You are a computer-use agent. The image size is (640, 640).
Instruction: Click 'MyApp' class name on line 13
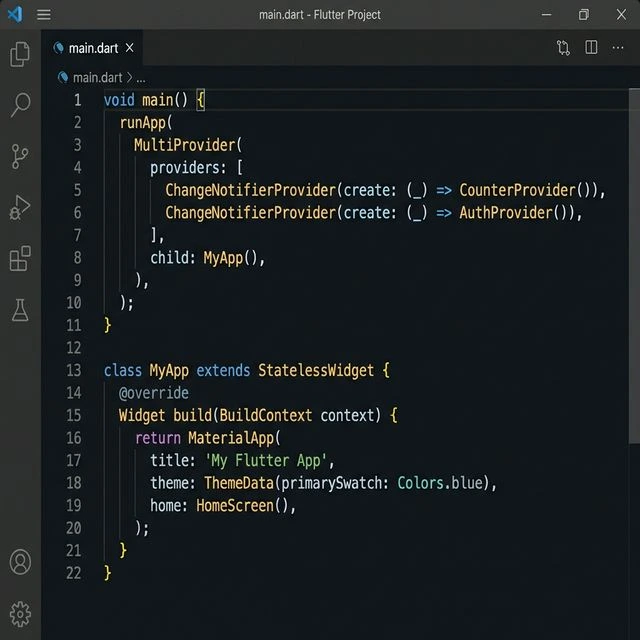click(169, 371)
